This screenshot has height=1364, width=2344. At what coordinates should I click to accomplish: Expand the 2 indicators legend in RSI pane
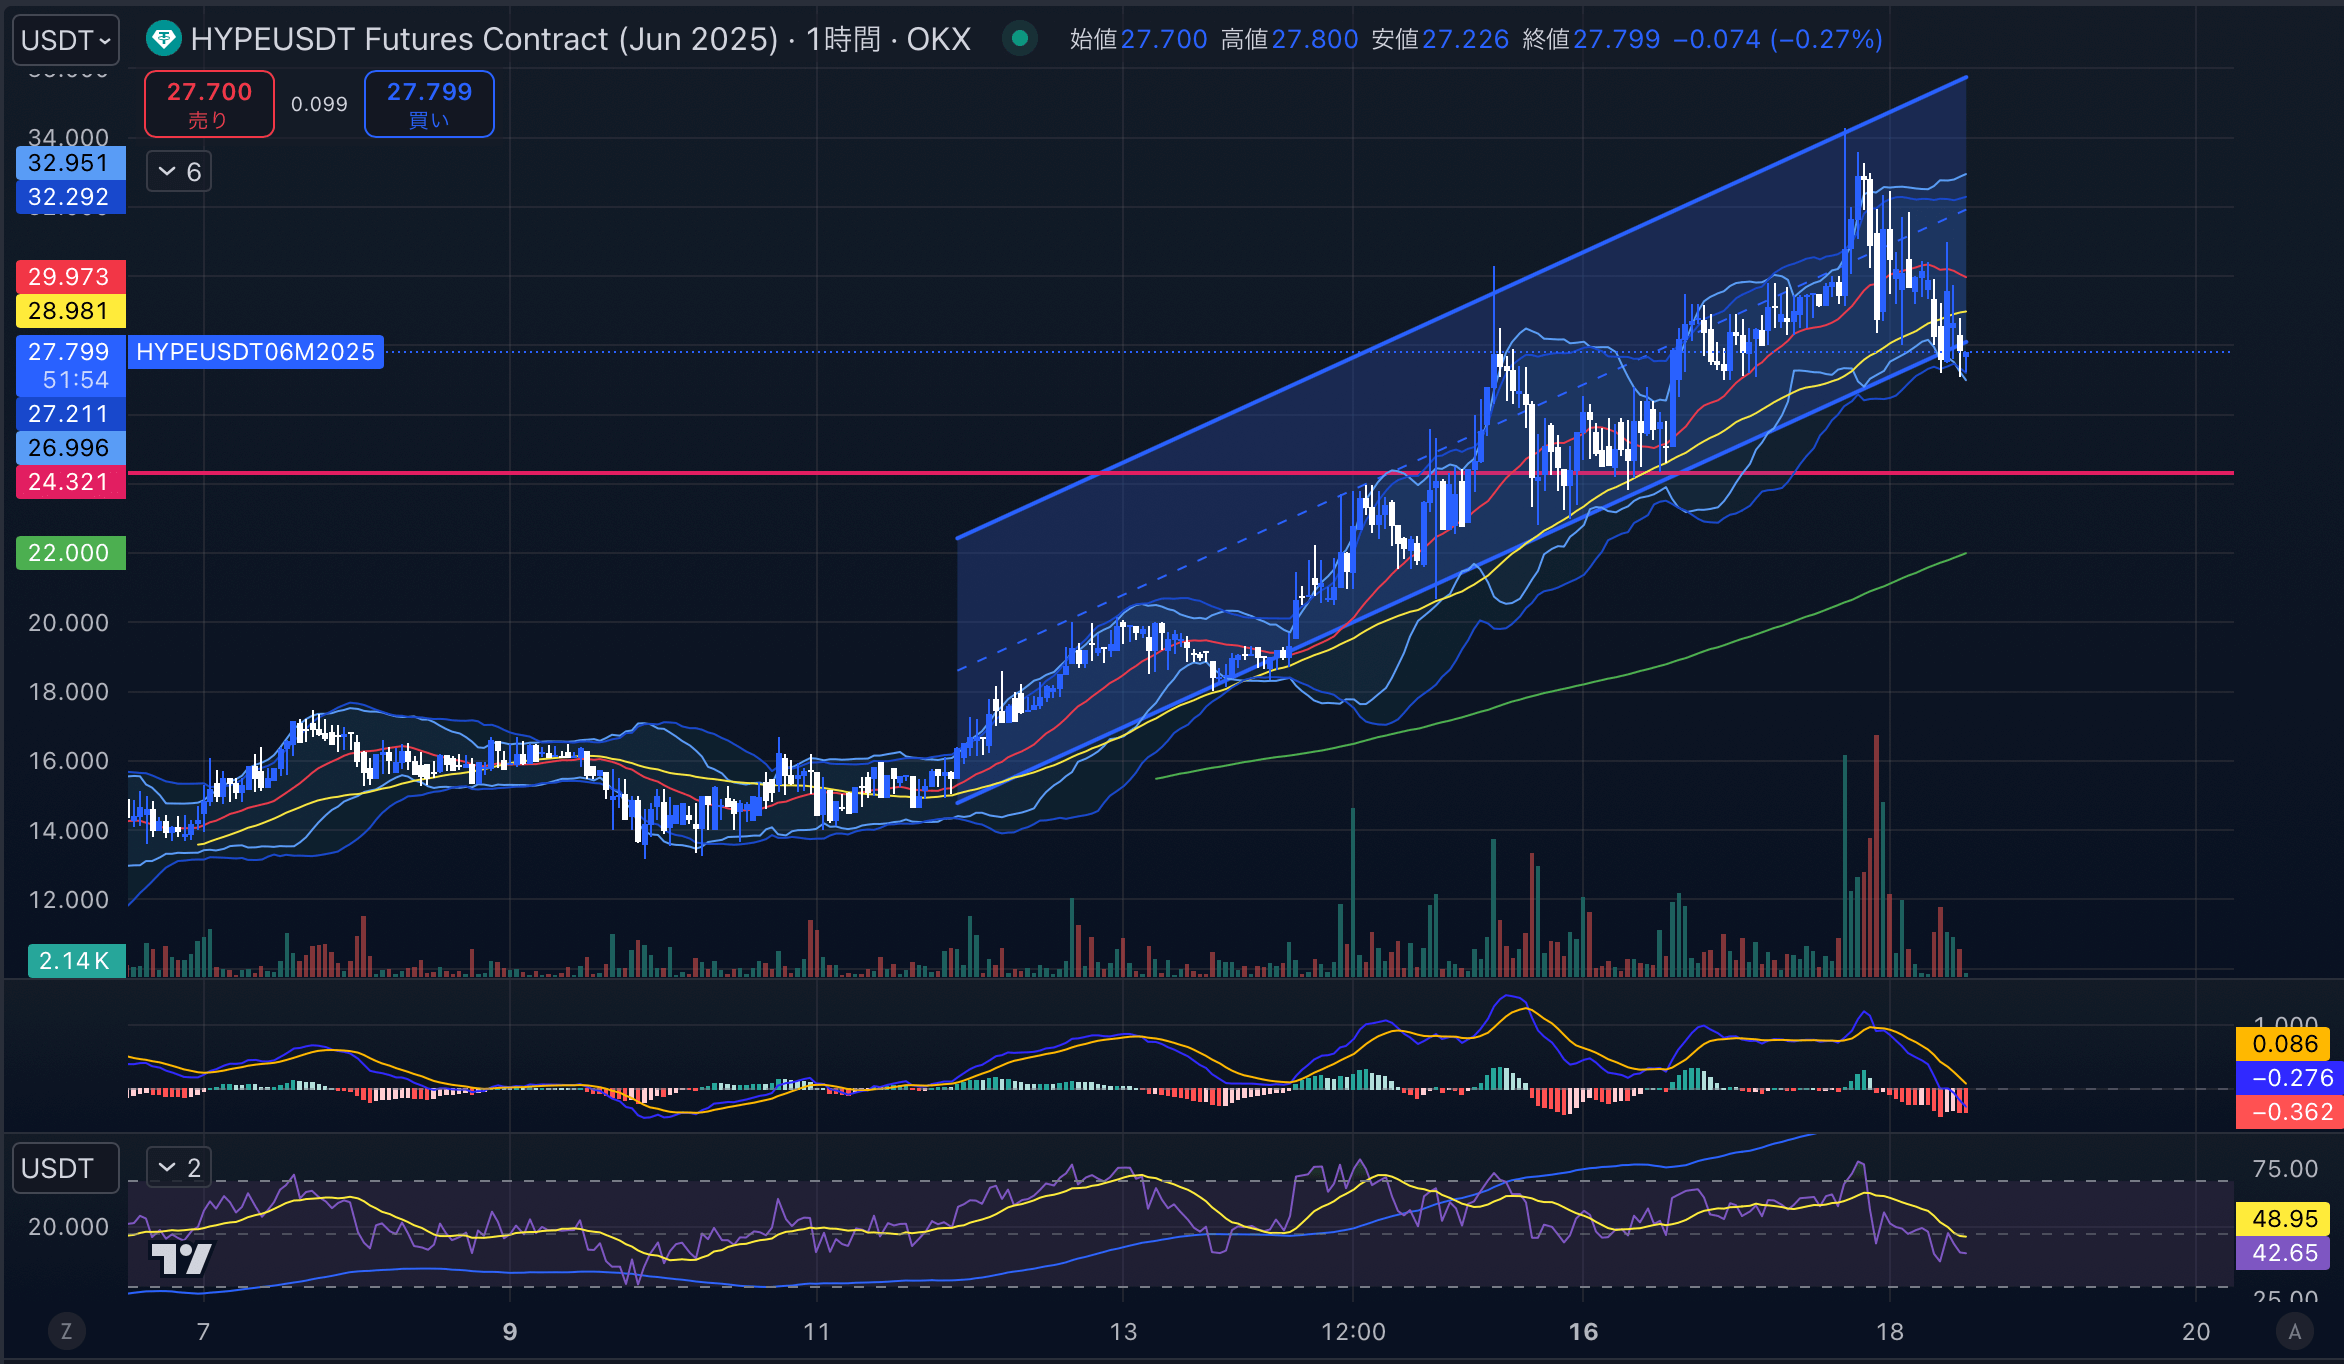pos(179,1167)
